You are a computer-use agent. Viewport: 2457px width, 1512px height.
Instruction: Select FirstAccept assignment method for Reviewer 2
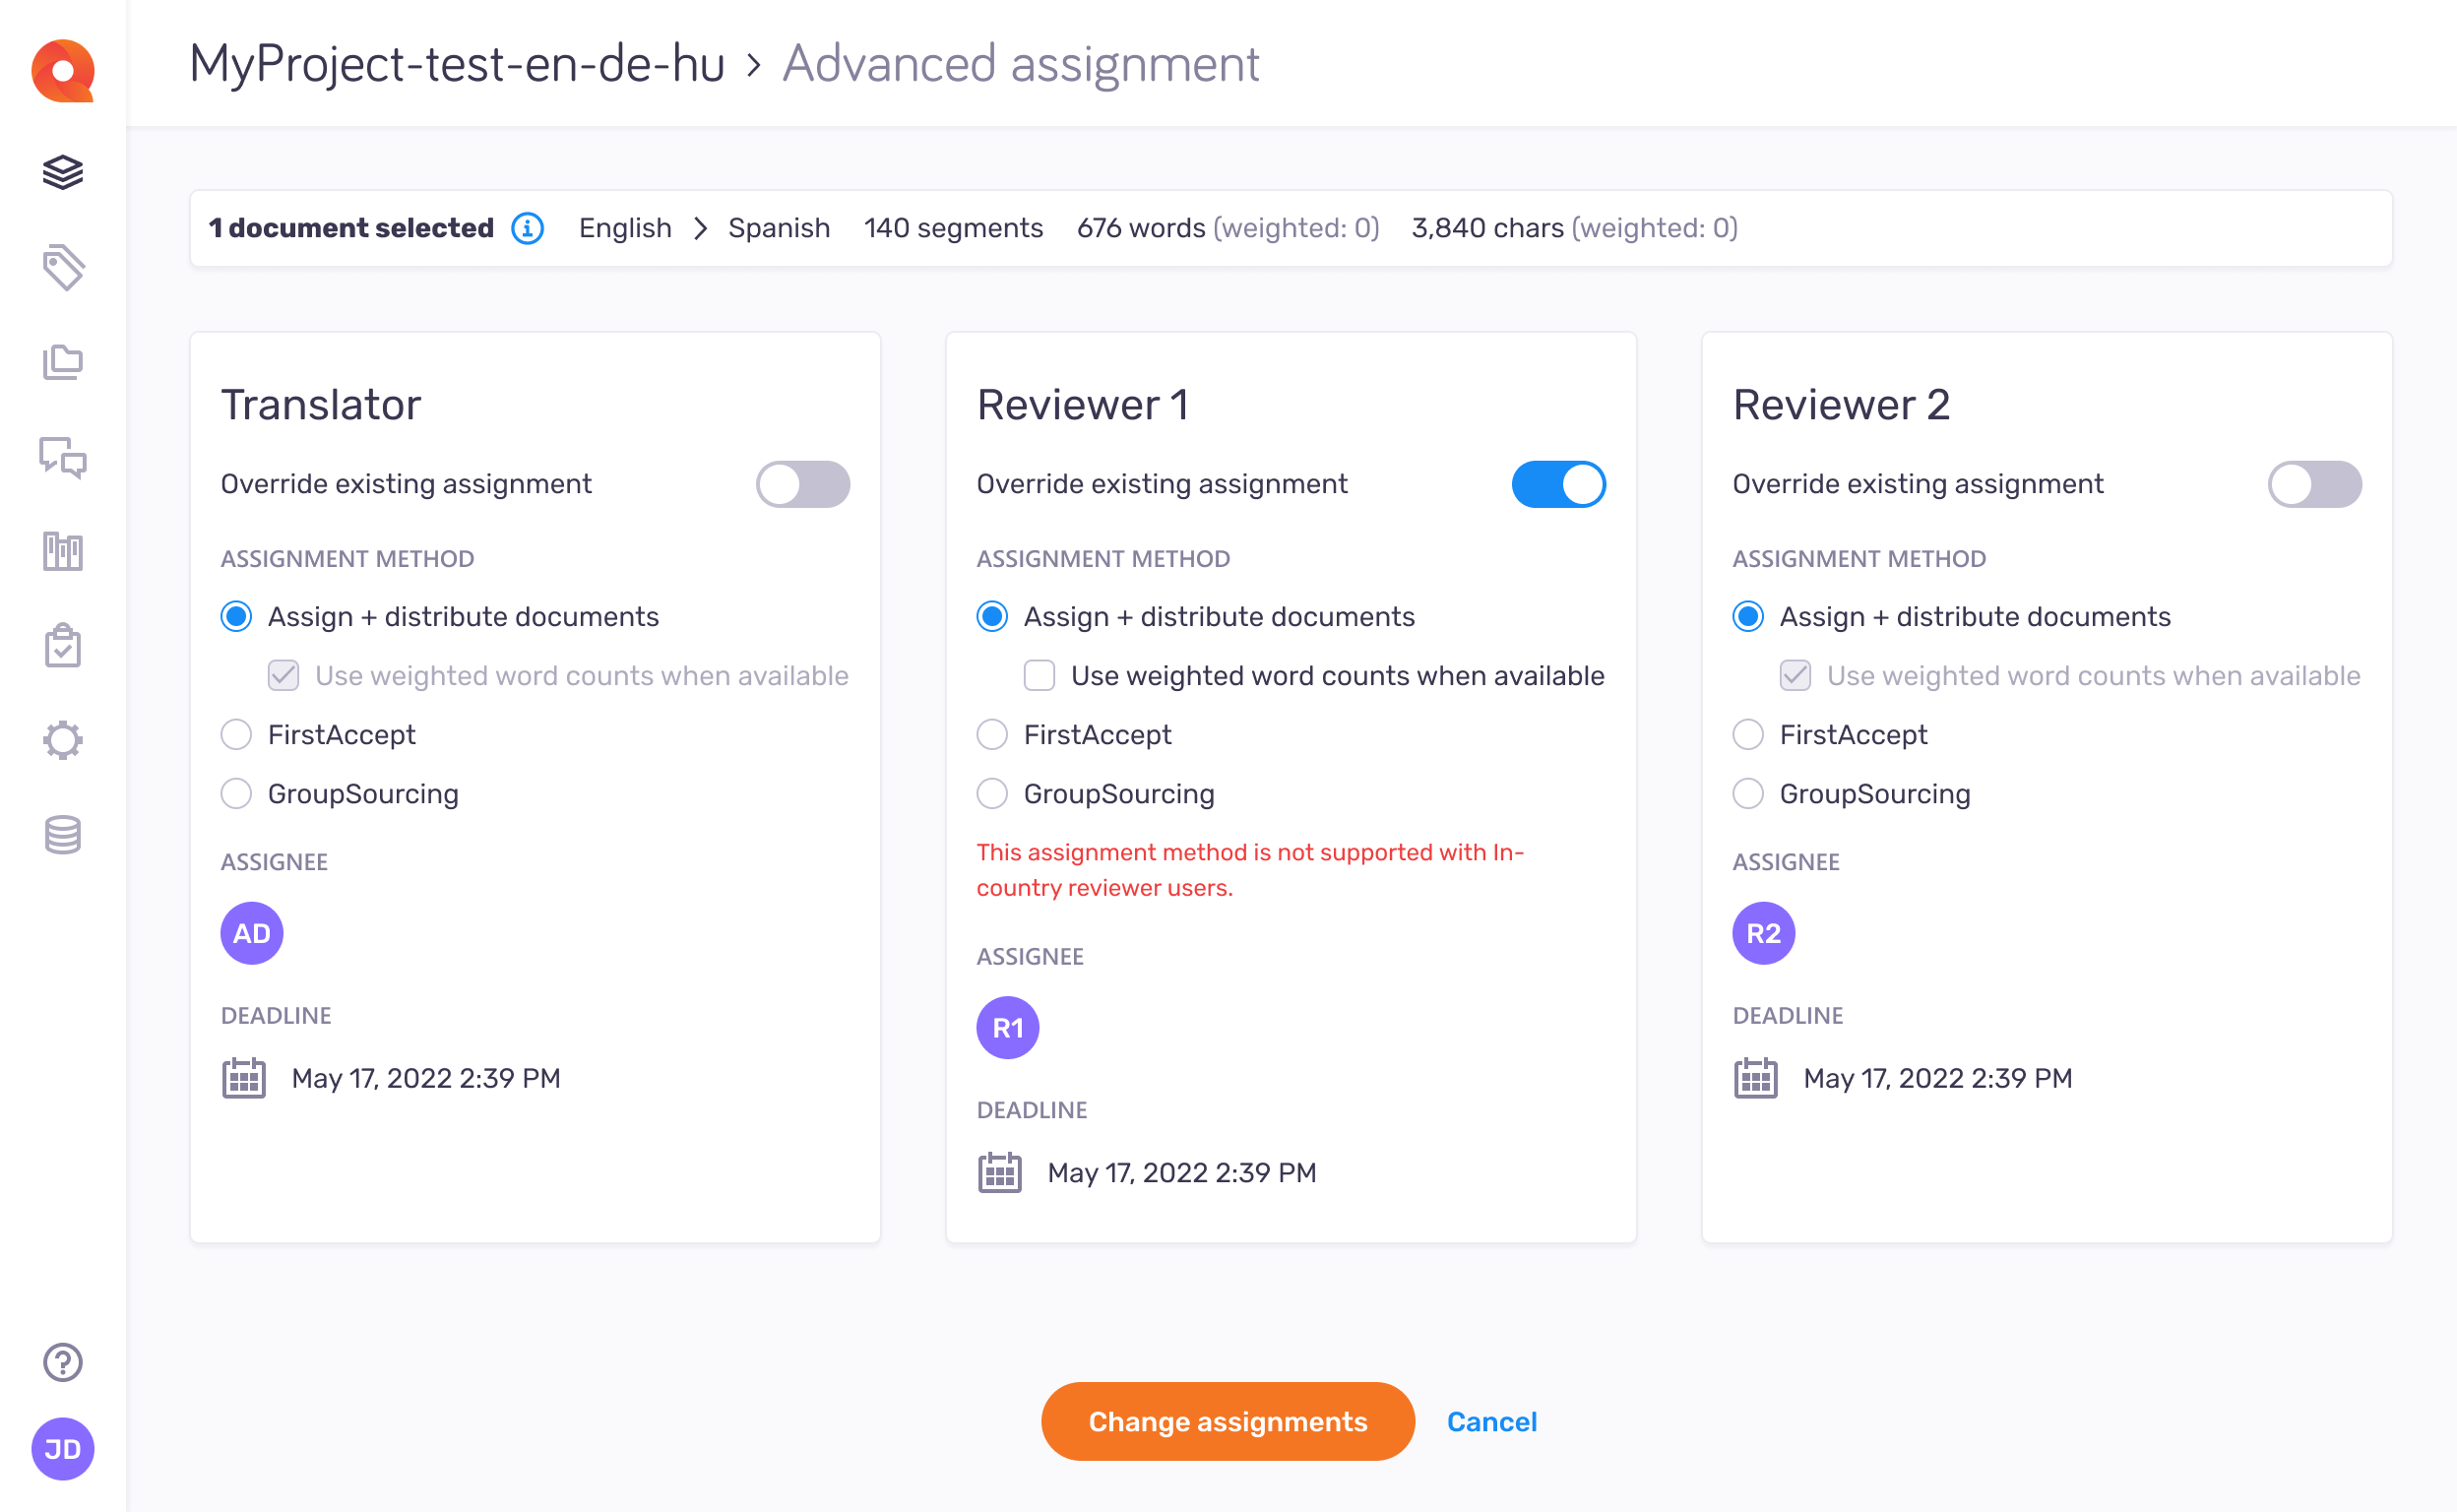pos(1750,733)
